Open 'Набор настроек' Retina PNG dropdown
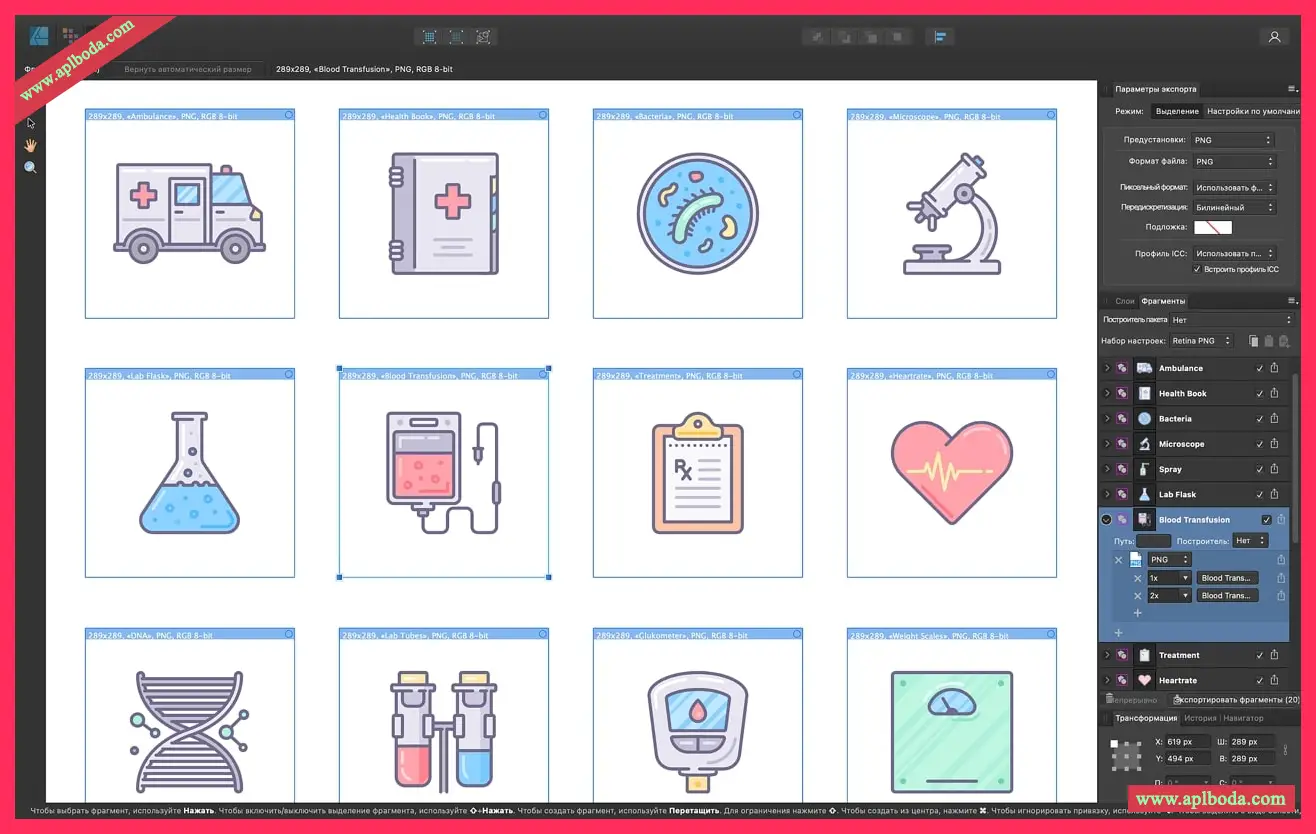This screenshot has height=834, width=1316. (x=1201, y=341)
